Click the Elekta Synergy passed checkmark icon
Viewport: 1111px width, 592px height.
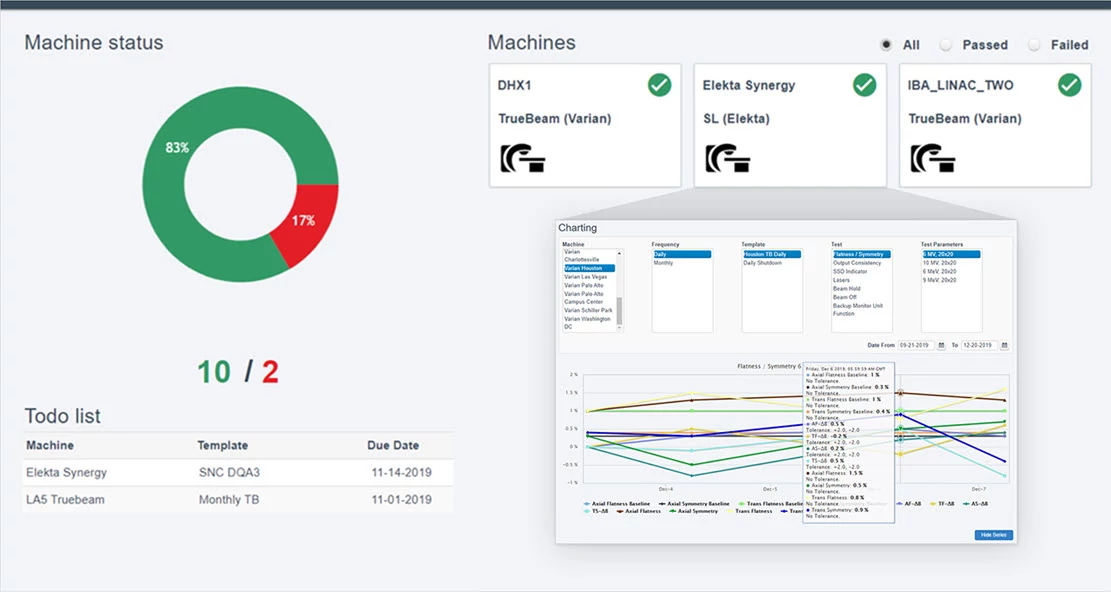[x=864, y=85]
